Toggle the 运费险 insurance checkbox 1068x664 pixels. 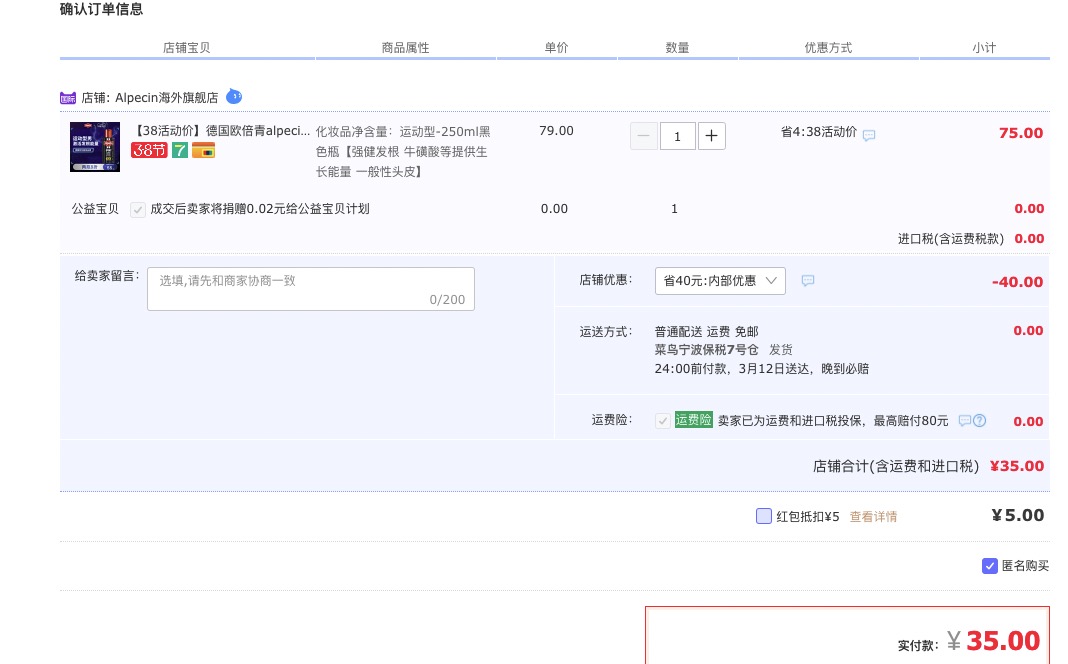(x=662, y=421)
